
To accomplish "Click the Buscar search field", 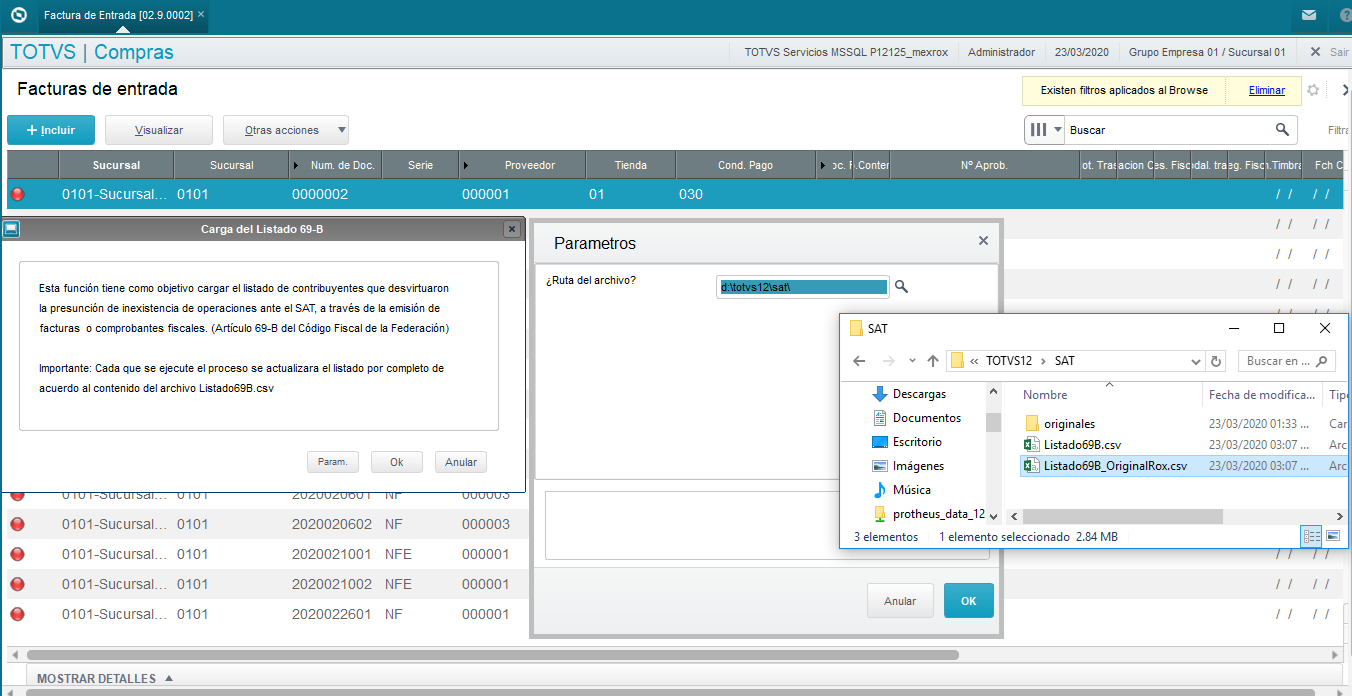I will (1170, 130).
